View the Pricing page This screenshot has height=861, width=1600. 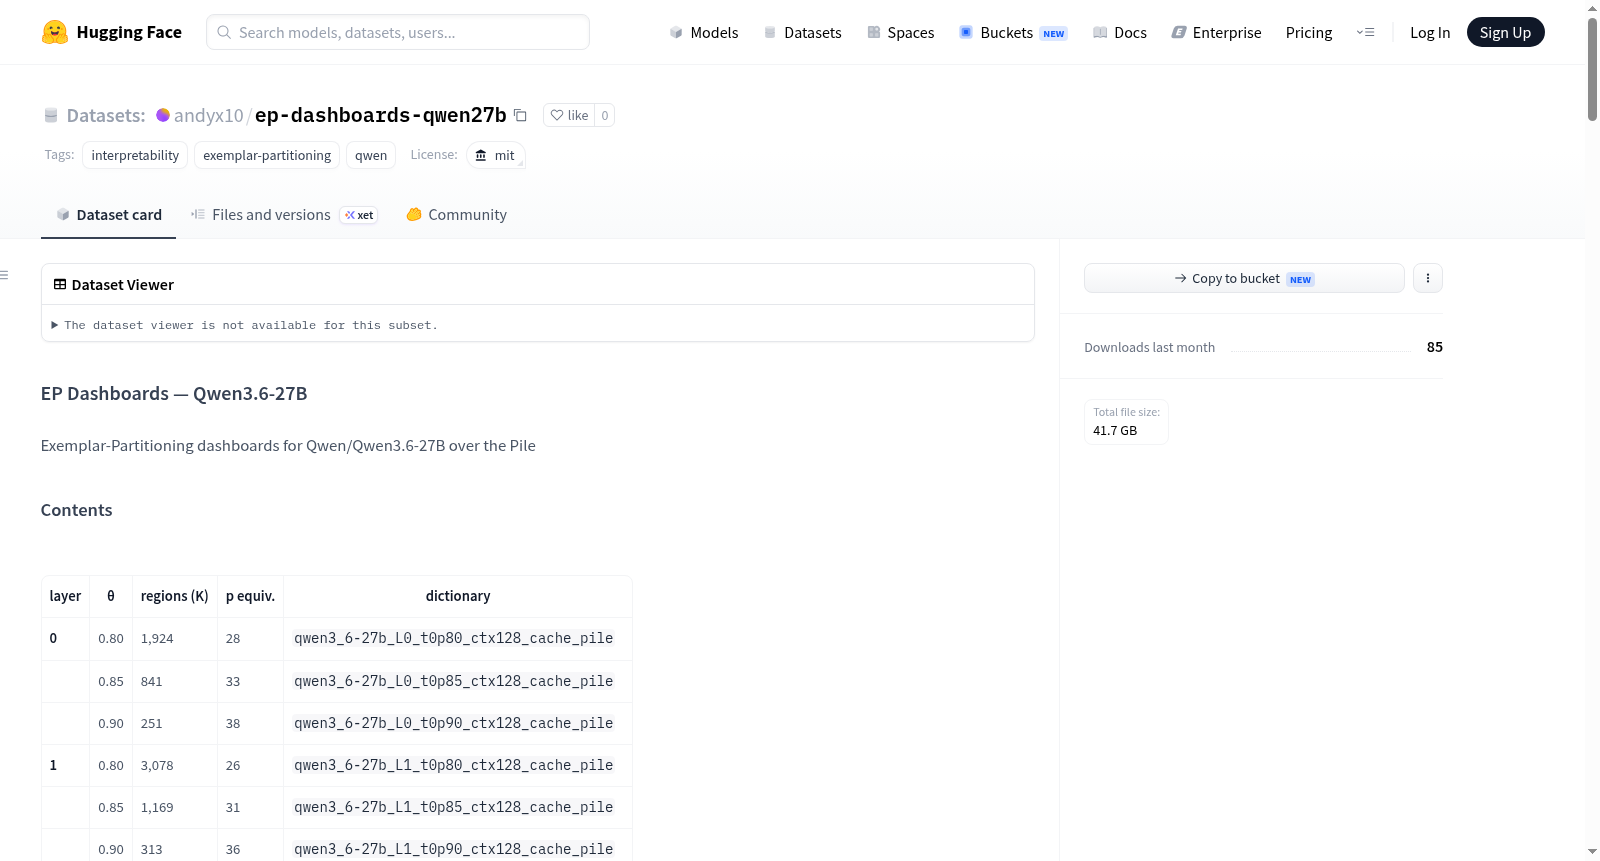point(1309,32)
